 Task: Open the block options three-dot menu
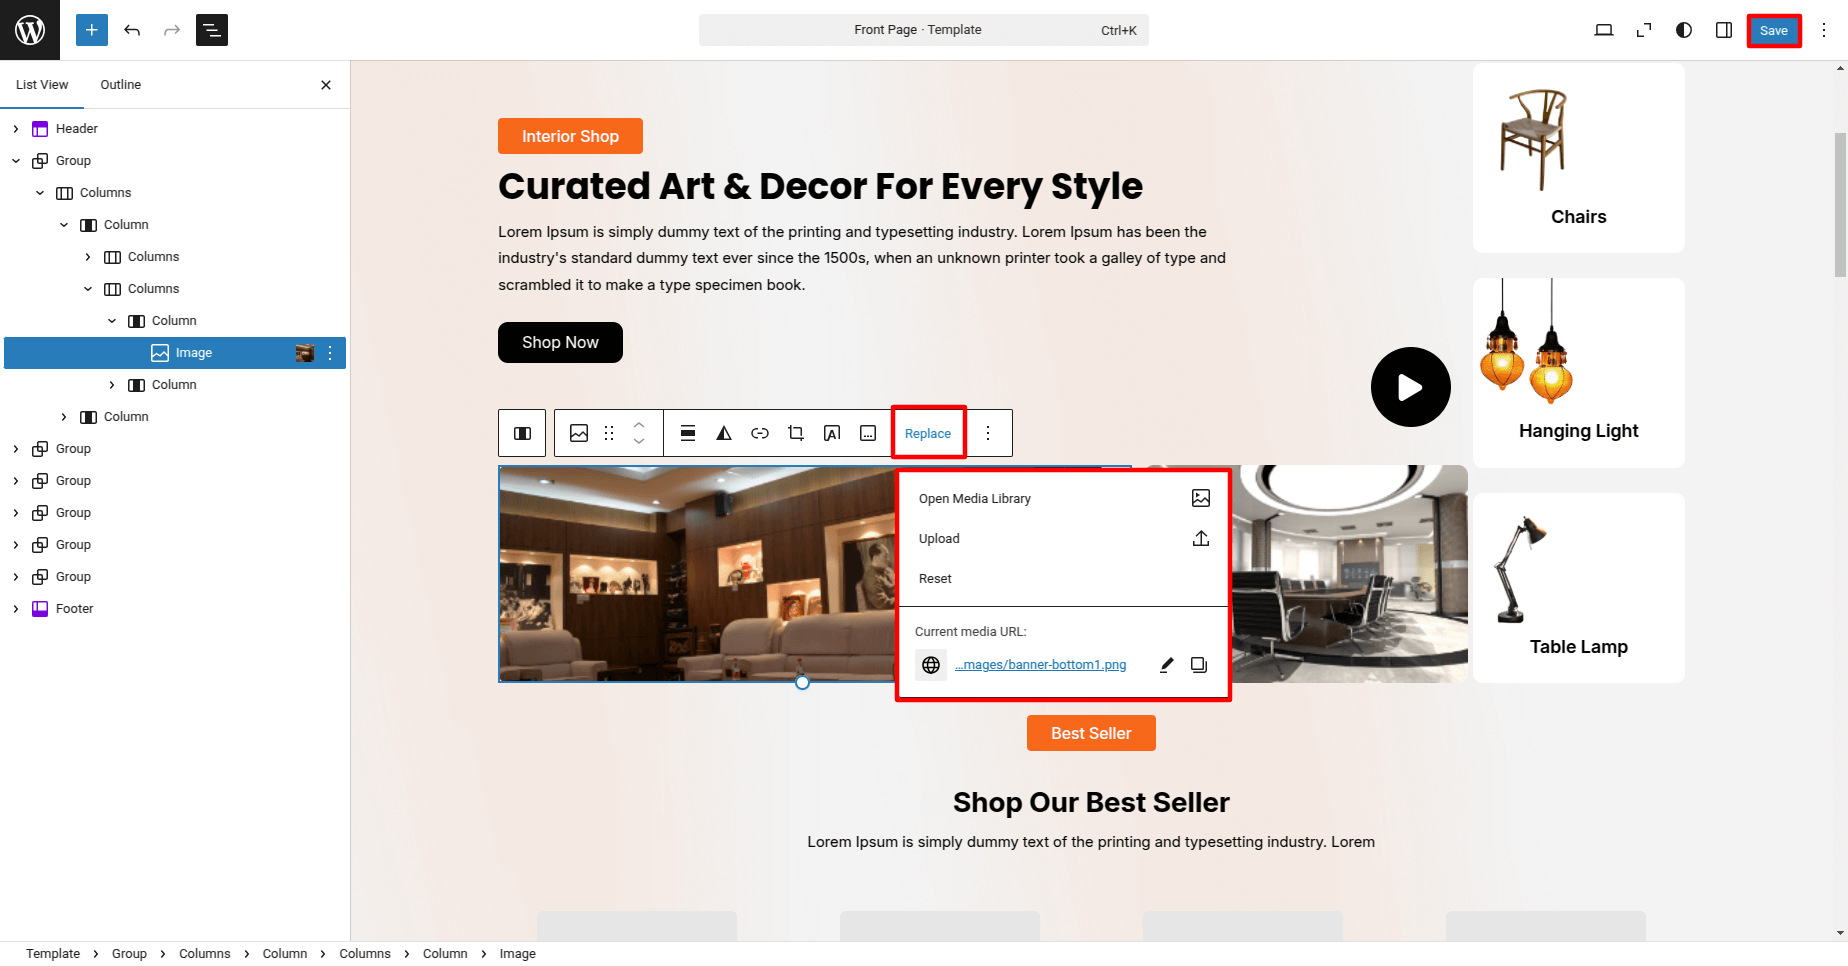[x=988, y=433]
